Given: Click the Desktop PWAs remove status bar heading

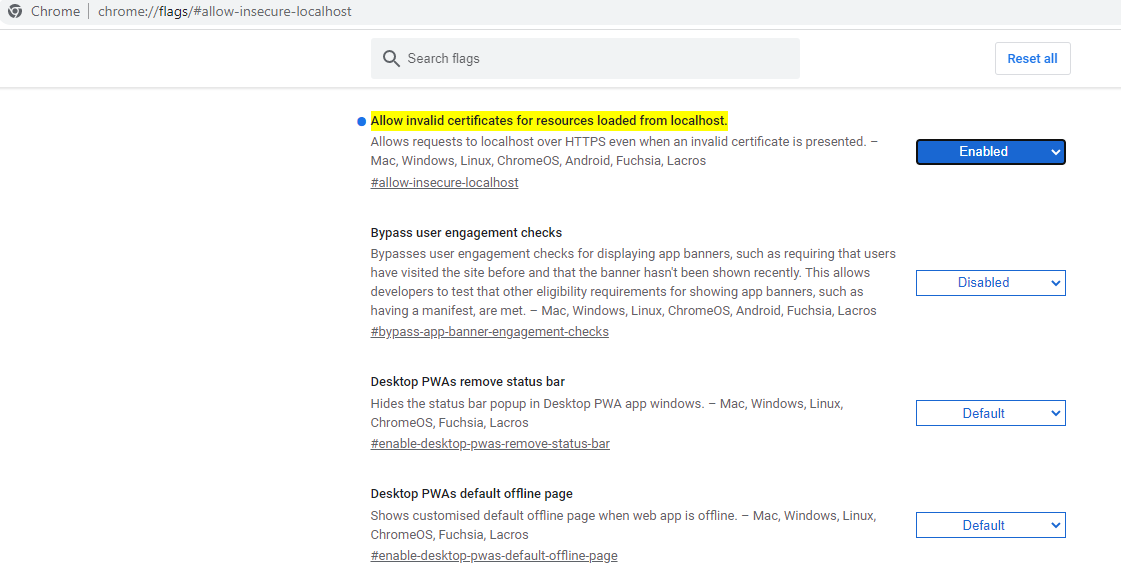Looking at the screenshot, I should pyautogui.click(x=468, y=382).
